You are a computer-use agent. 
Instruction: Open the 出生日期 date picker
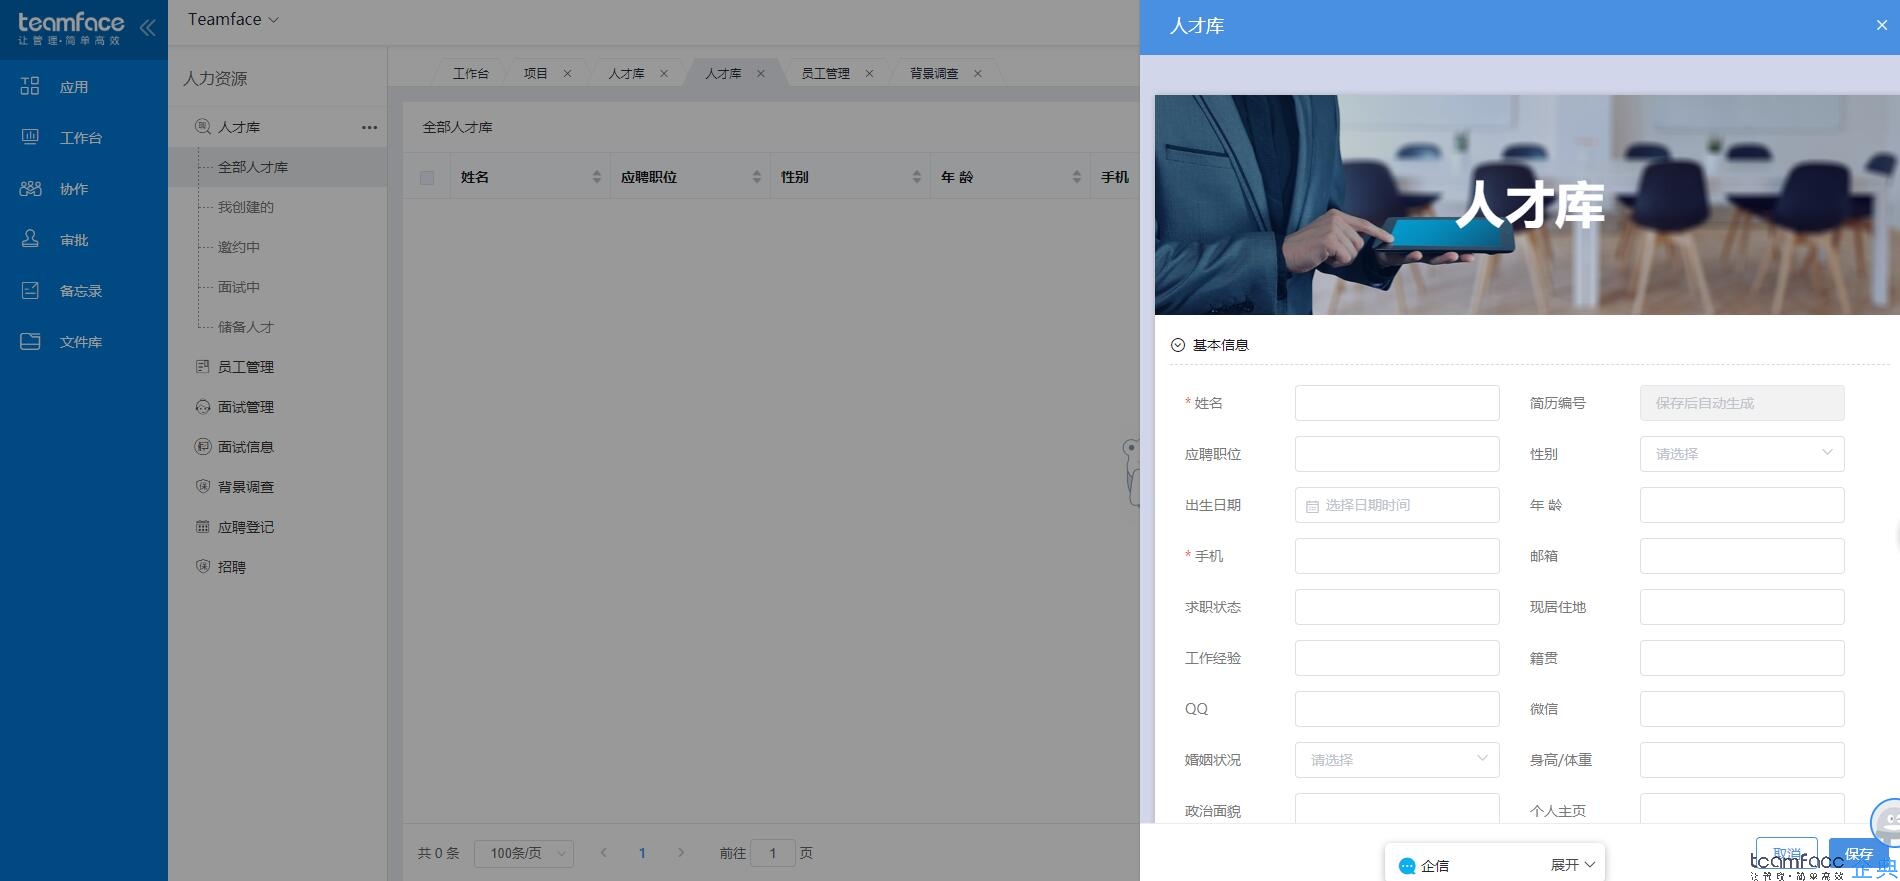1397,505
